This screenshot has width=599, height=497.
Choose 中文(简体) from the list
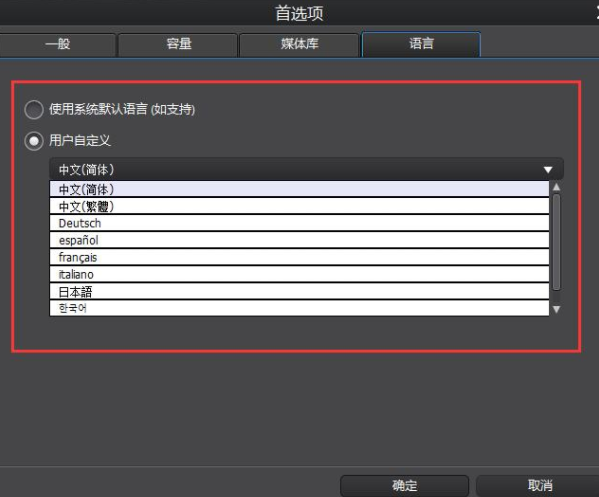tap(299, 189)
